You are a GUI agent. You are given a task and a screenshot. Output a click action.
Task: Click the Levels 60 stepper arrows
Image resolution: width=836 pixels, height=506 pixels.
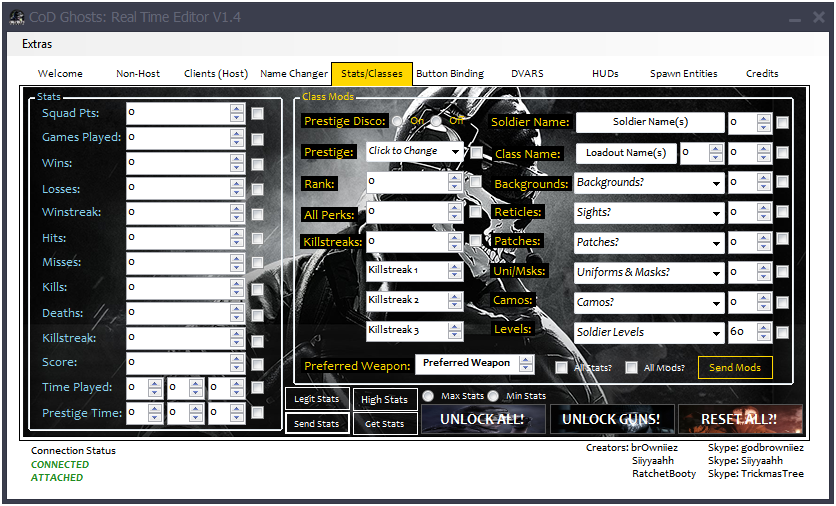(x=763, y=332)
